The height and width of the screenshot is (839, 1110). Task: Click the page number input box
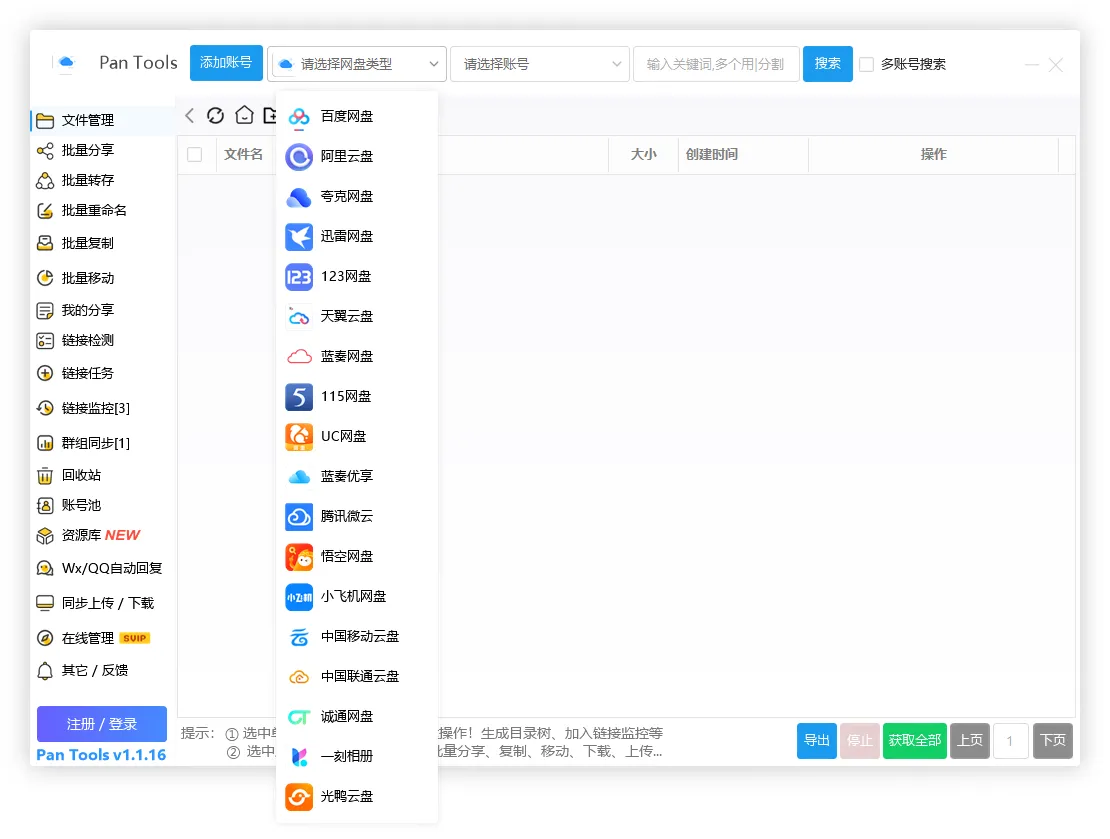pos(1011,741)
